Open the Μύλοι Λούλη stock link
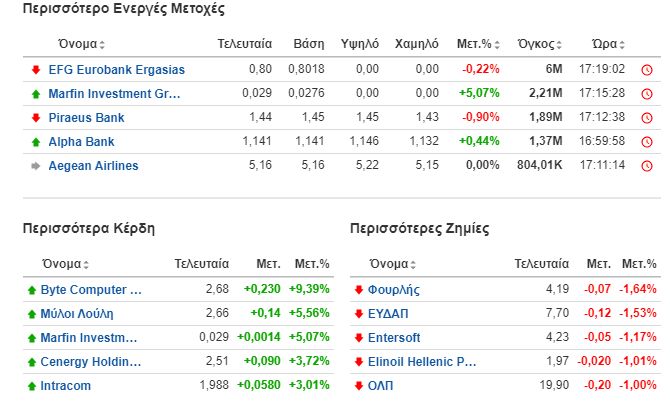This screenshot has width=670, height=405. pos(77,314)
